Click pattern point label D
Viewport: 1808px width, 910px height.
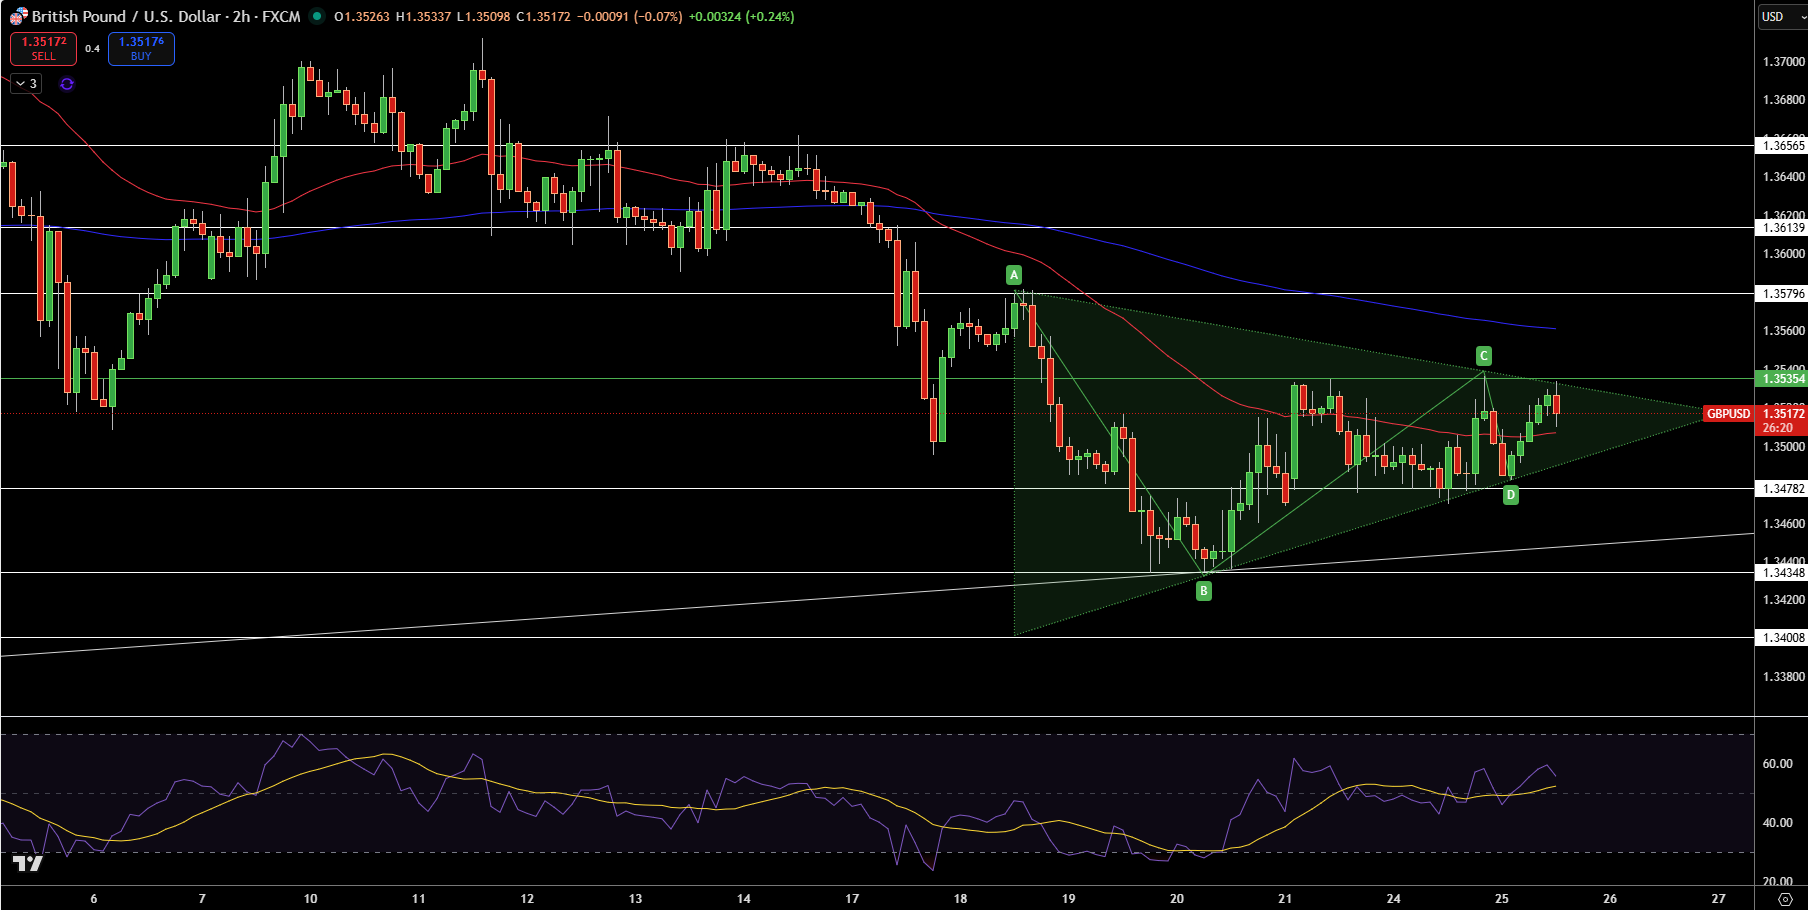point(1511,495)
